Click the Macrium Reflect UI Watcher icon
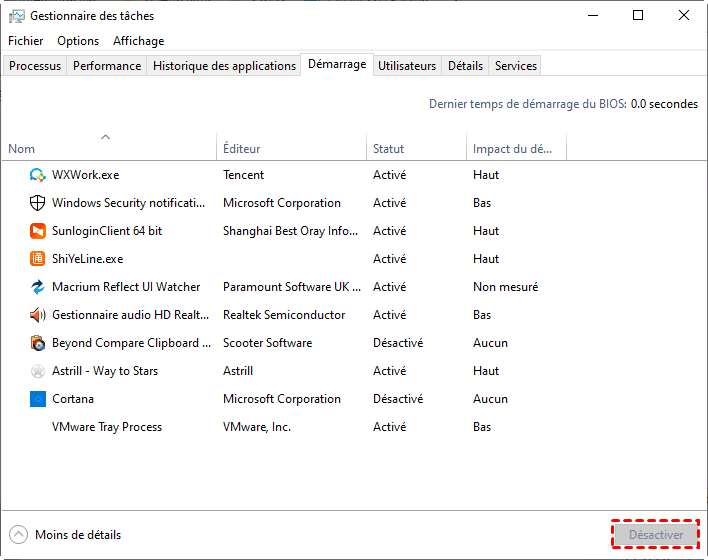The image size is (708, 560). coord(37,287)
